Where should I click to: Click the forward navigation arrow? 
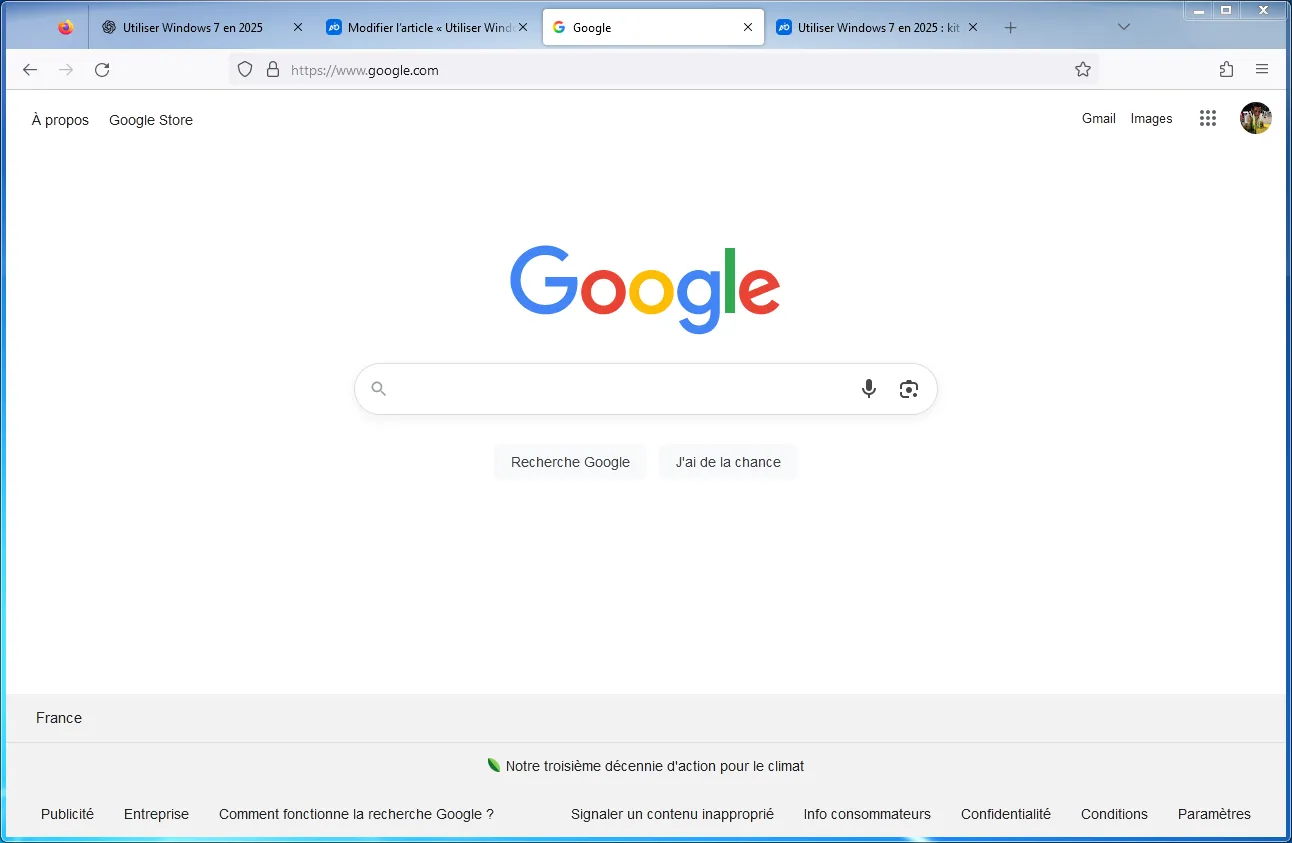click(x=66, y=70)
